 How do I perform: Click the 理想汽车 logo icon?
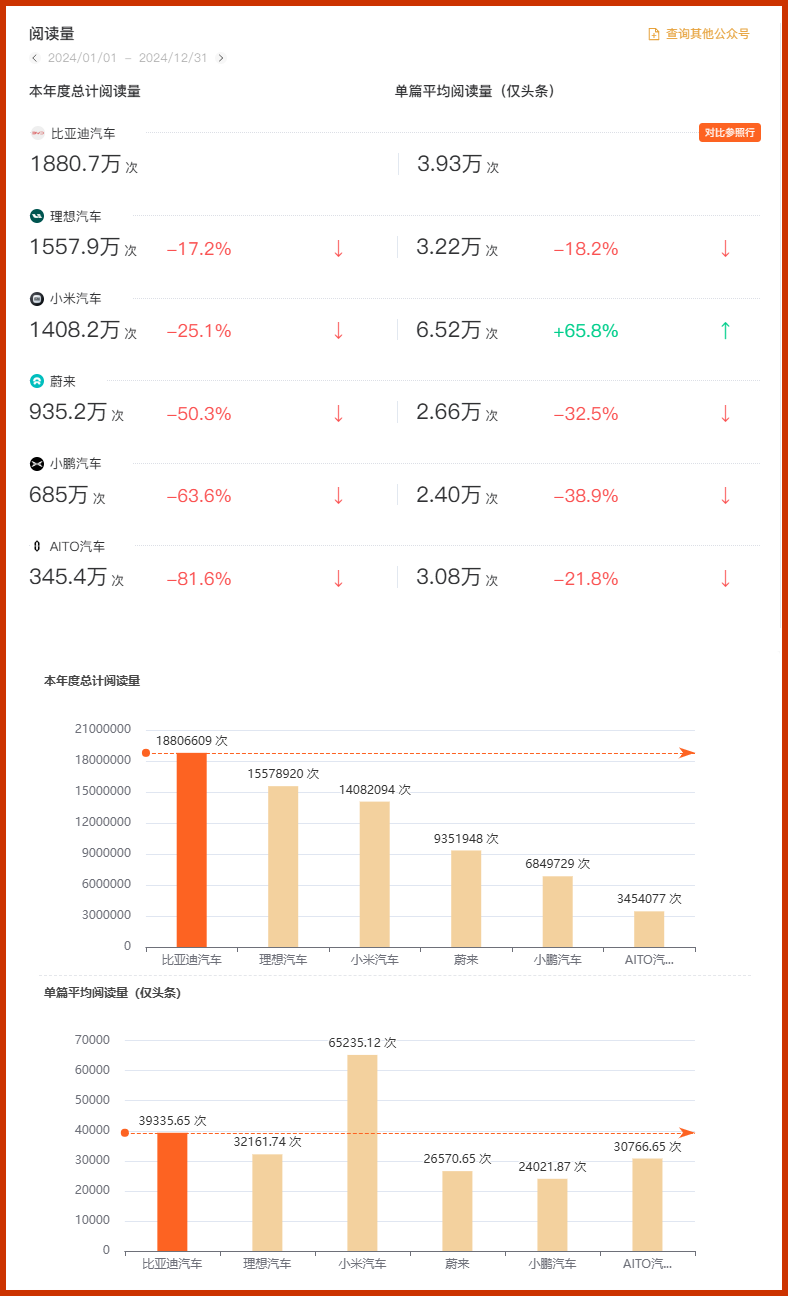(x=37, y=216)
